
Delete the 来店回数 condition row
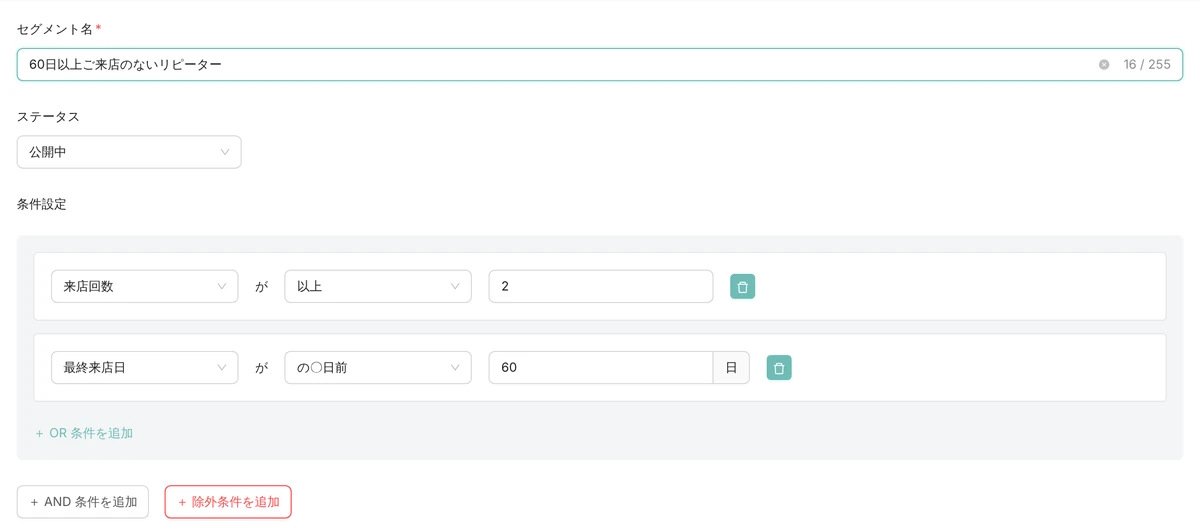[742, 287]
